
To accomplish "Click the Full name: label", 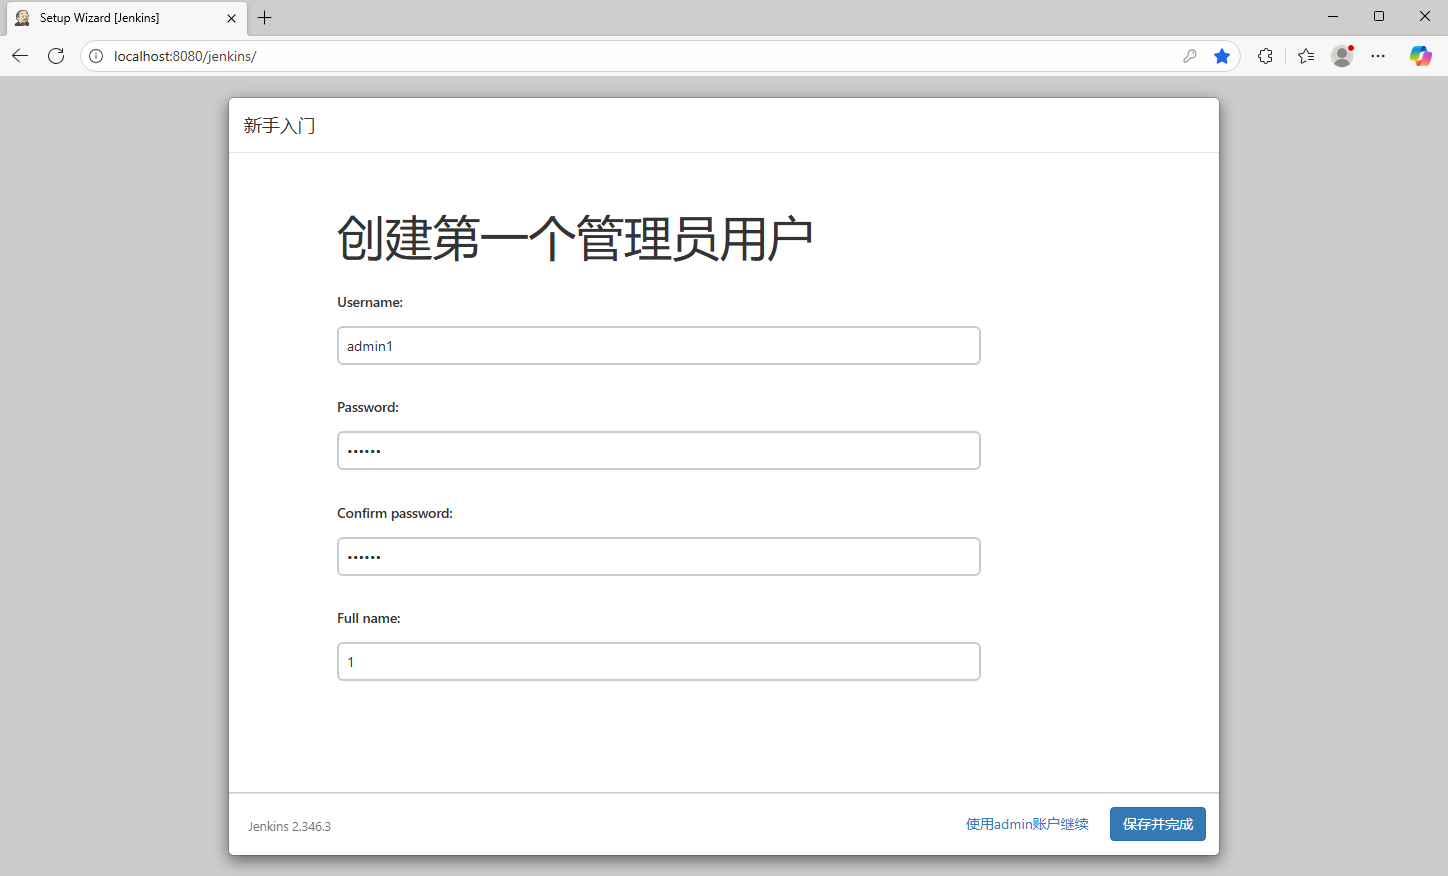I will (369, 618).
